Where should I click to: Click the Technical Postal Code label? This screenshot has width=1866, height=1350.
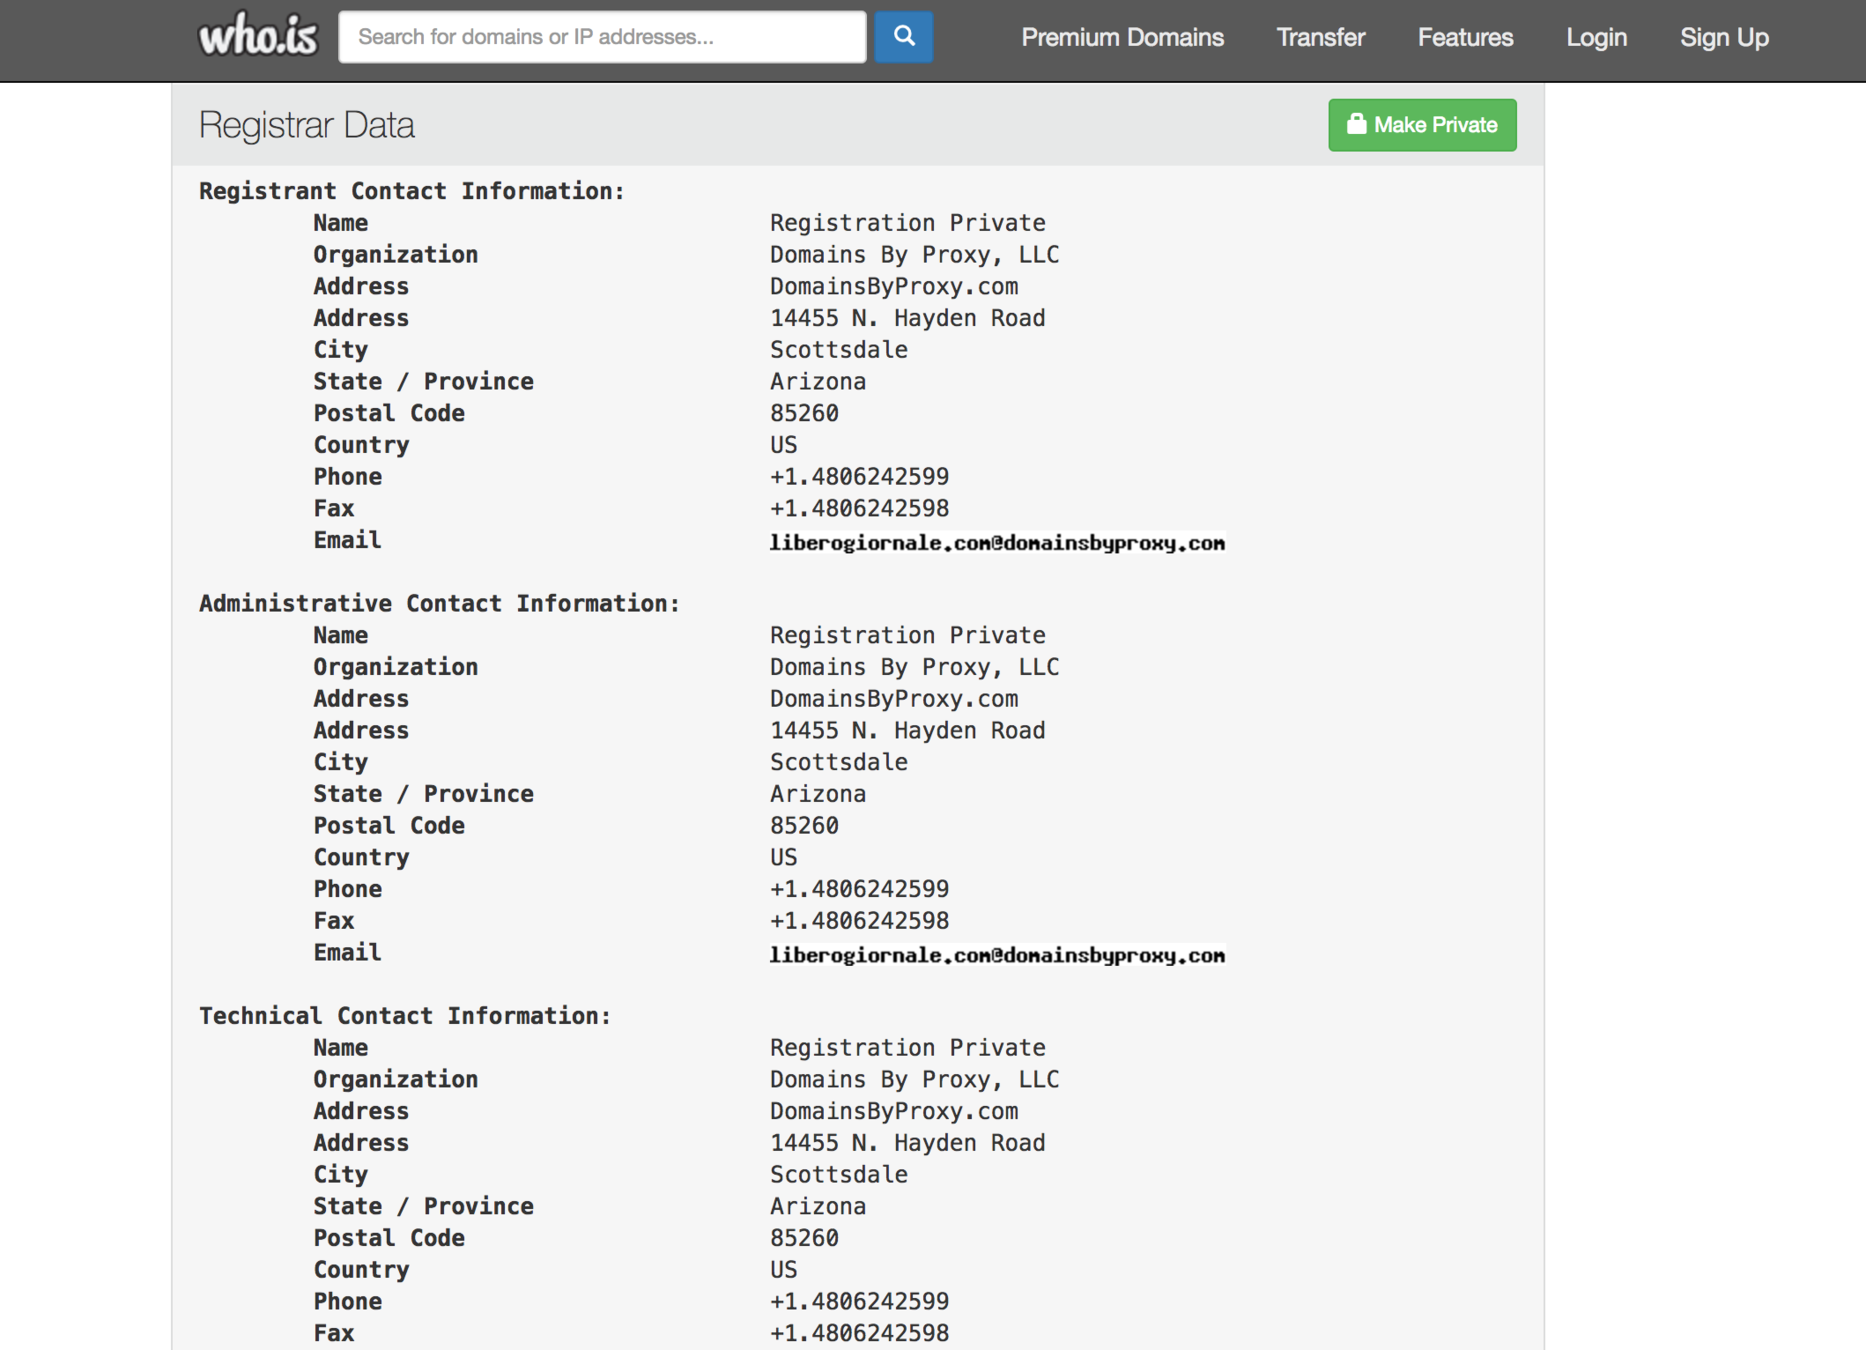coord(389,1238)
